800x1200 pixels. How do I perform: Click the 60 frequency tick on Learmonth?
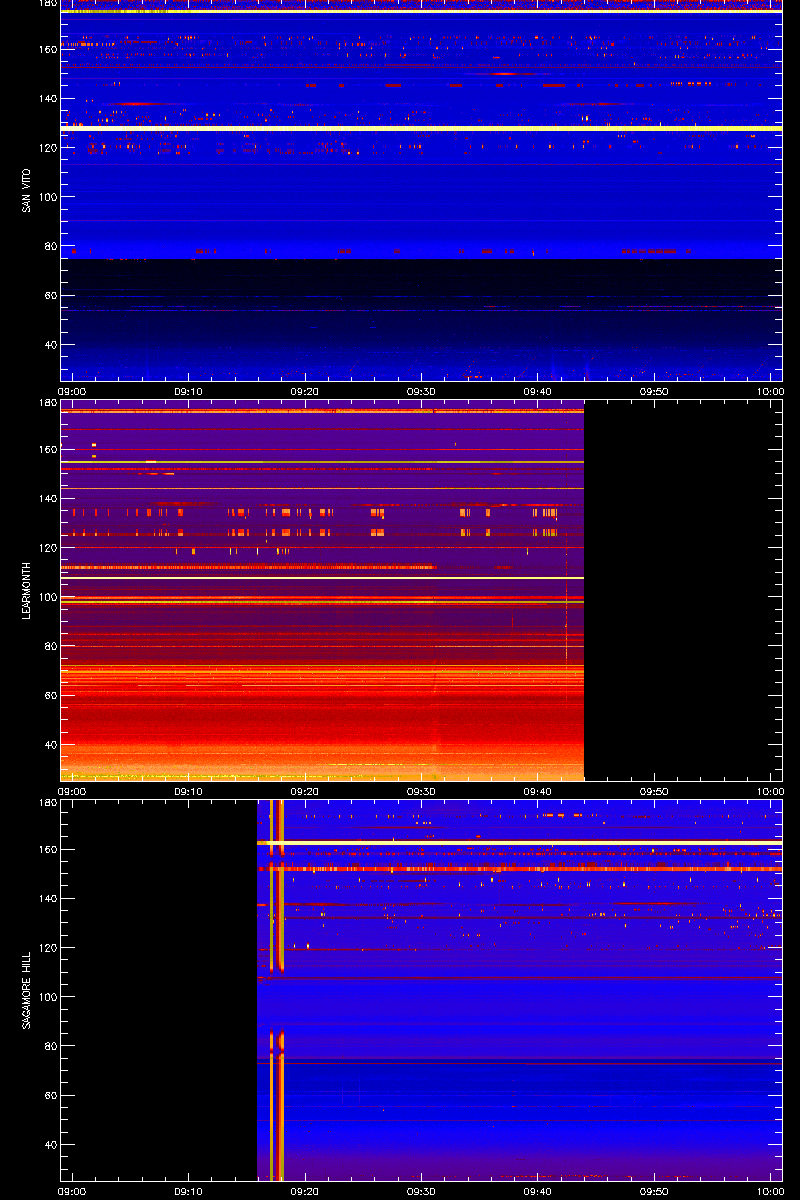tap(49, 696)
